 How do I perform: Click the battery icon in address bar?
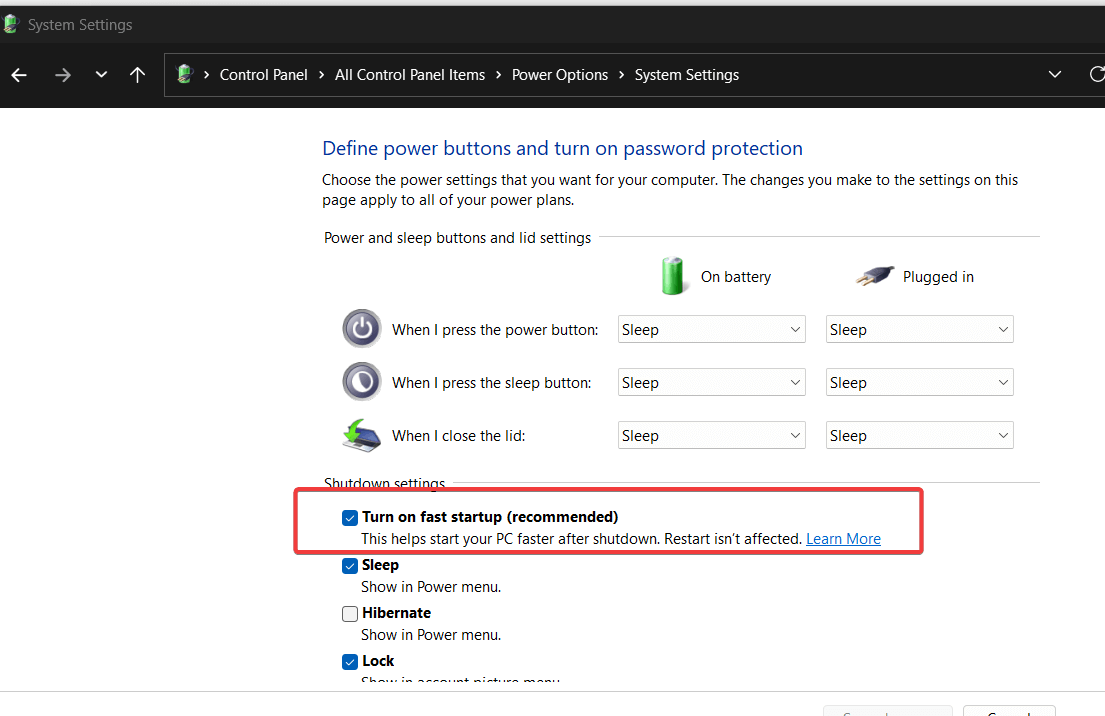pos(184,74)
